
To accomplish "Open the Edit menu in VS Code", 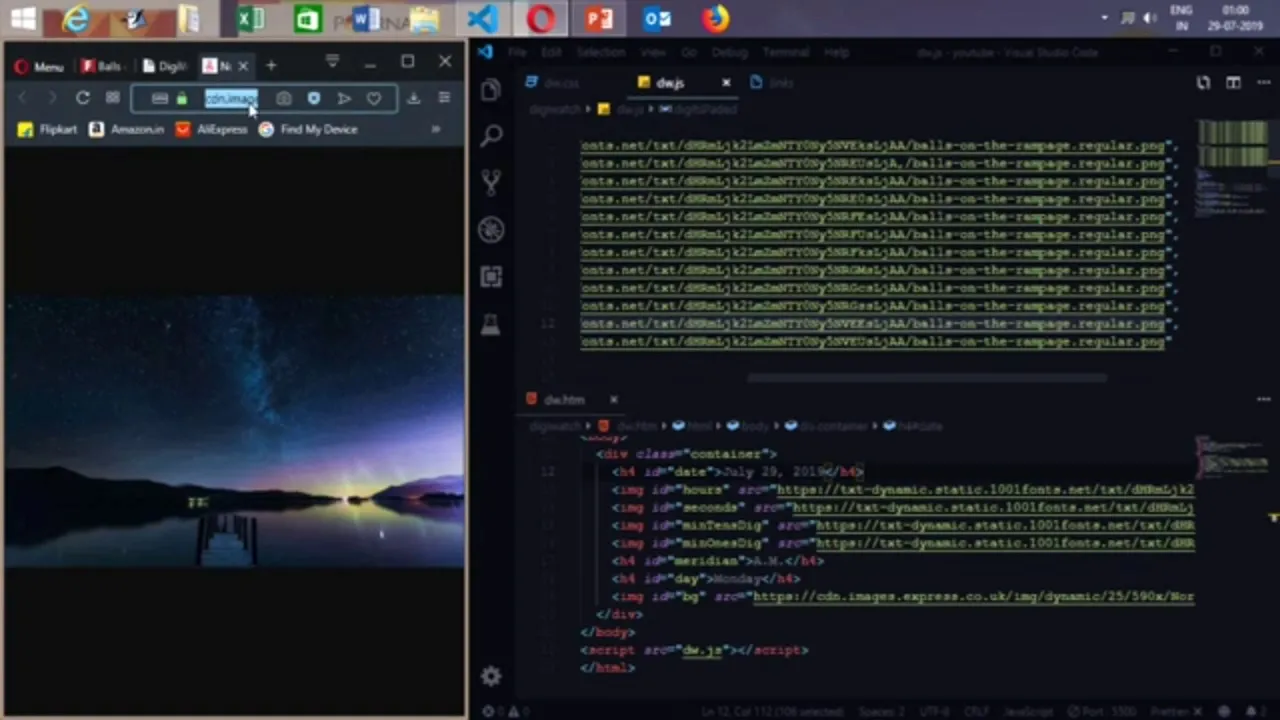I will [551, 52].
